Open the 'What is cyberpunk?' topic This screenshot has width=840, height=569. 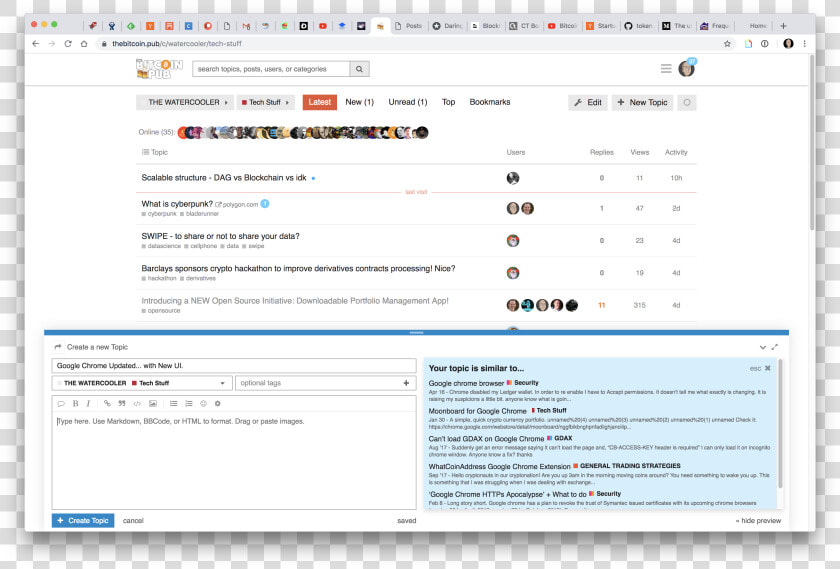pos(177,204)
